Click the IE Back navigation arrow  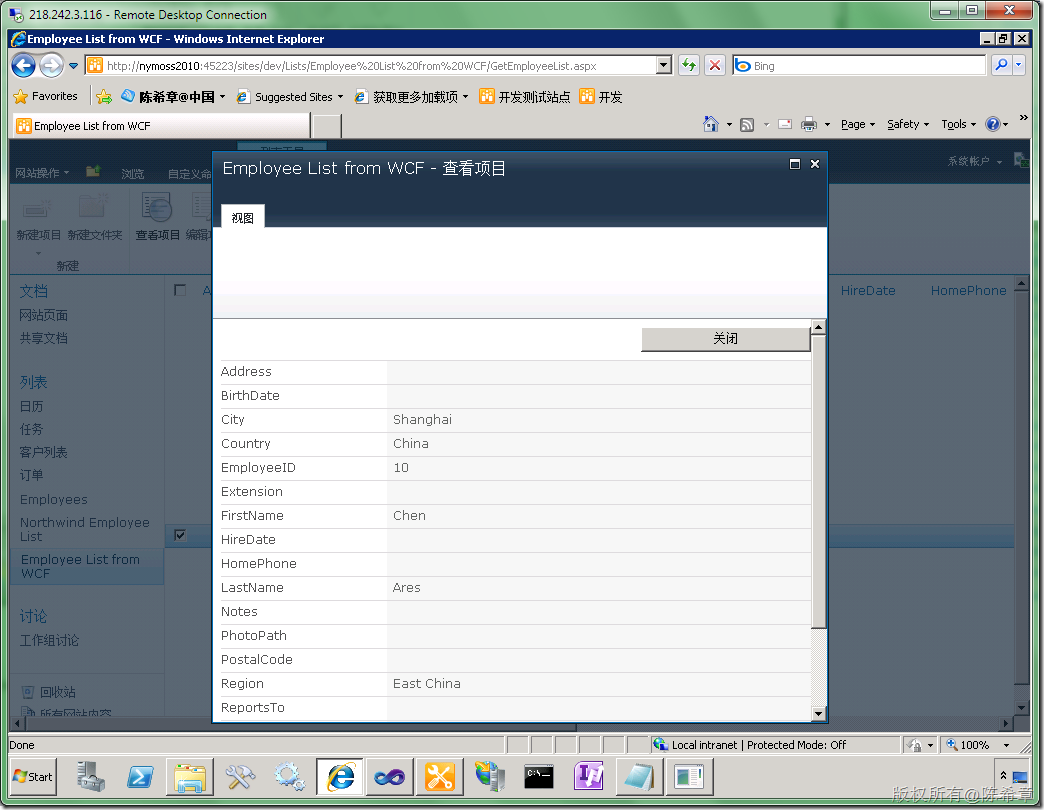23,65
